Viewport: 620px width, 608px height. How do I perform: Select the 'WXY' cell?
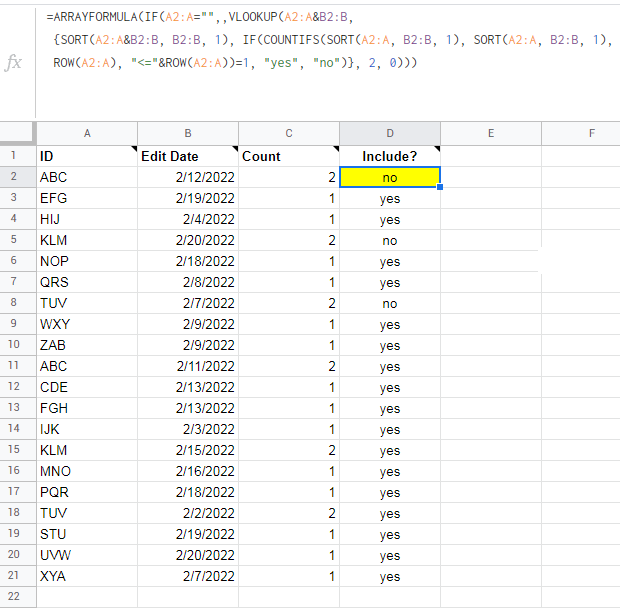point(87,324)
